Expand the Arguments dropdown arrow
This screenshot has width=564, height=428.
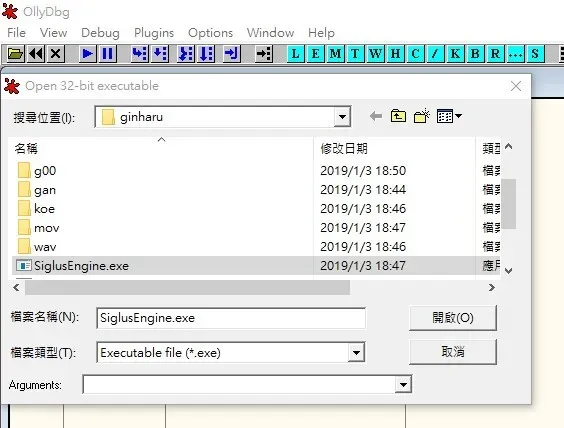[x=403, y=384]
